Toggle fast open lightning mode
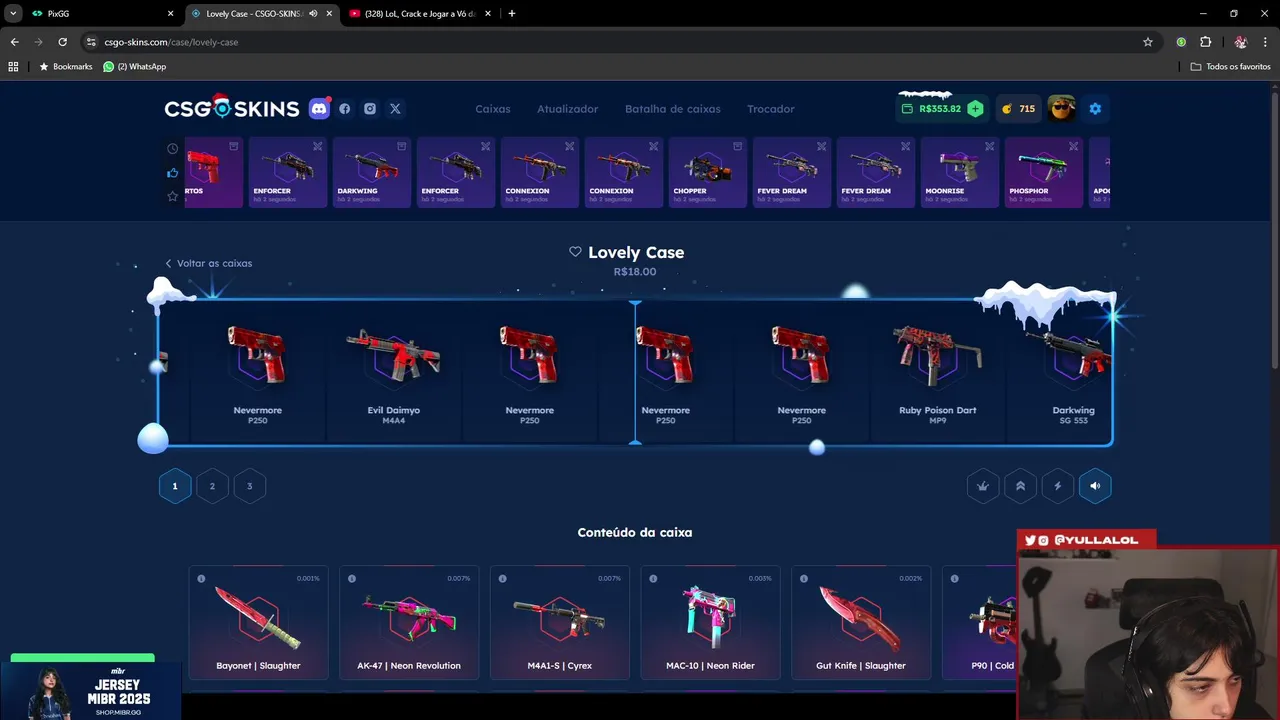 pyautogui.click(x=1058, y=486)
